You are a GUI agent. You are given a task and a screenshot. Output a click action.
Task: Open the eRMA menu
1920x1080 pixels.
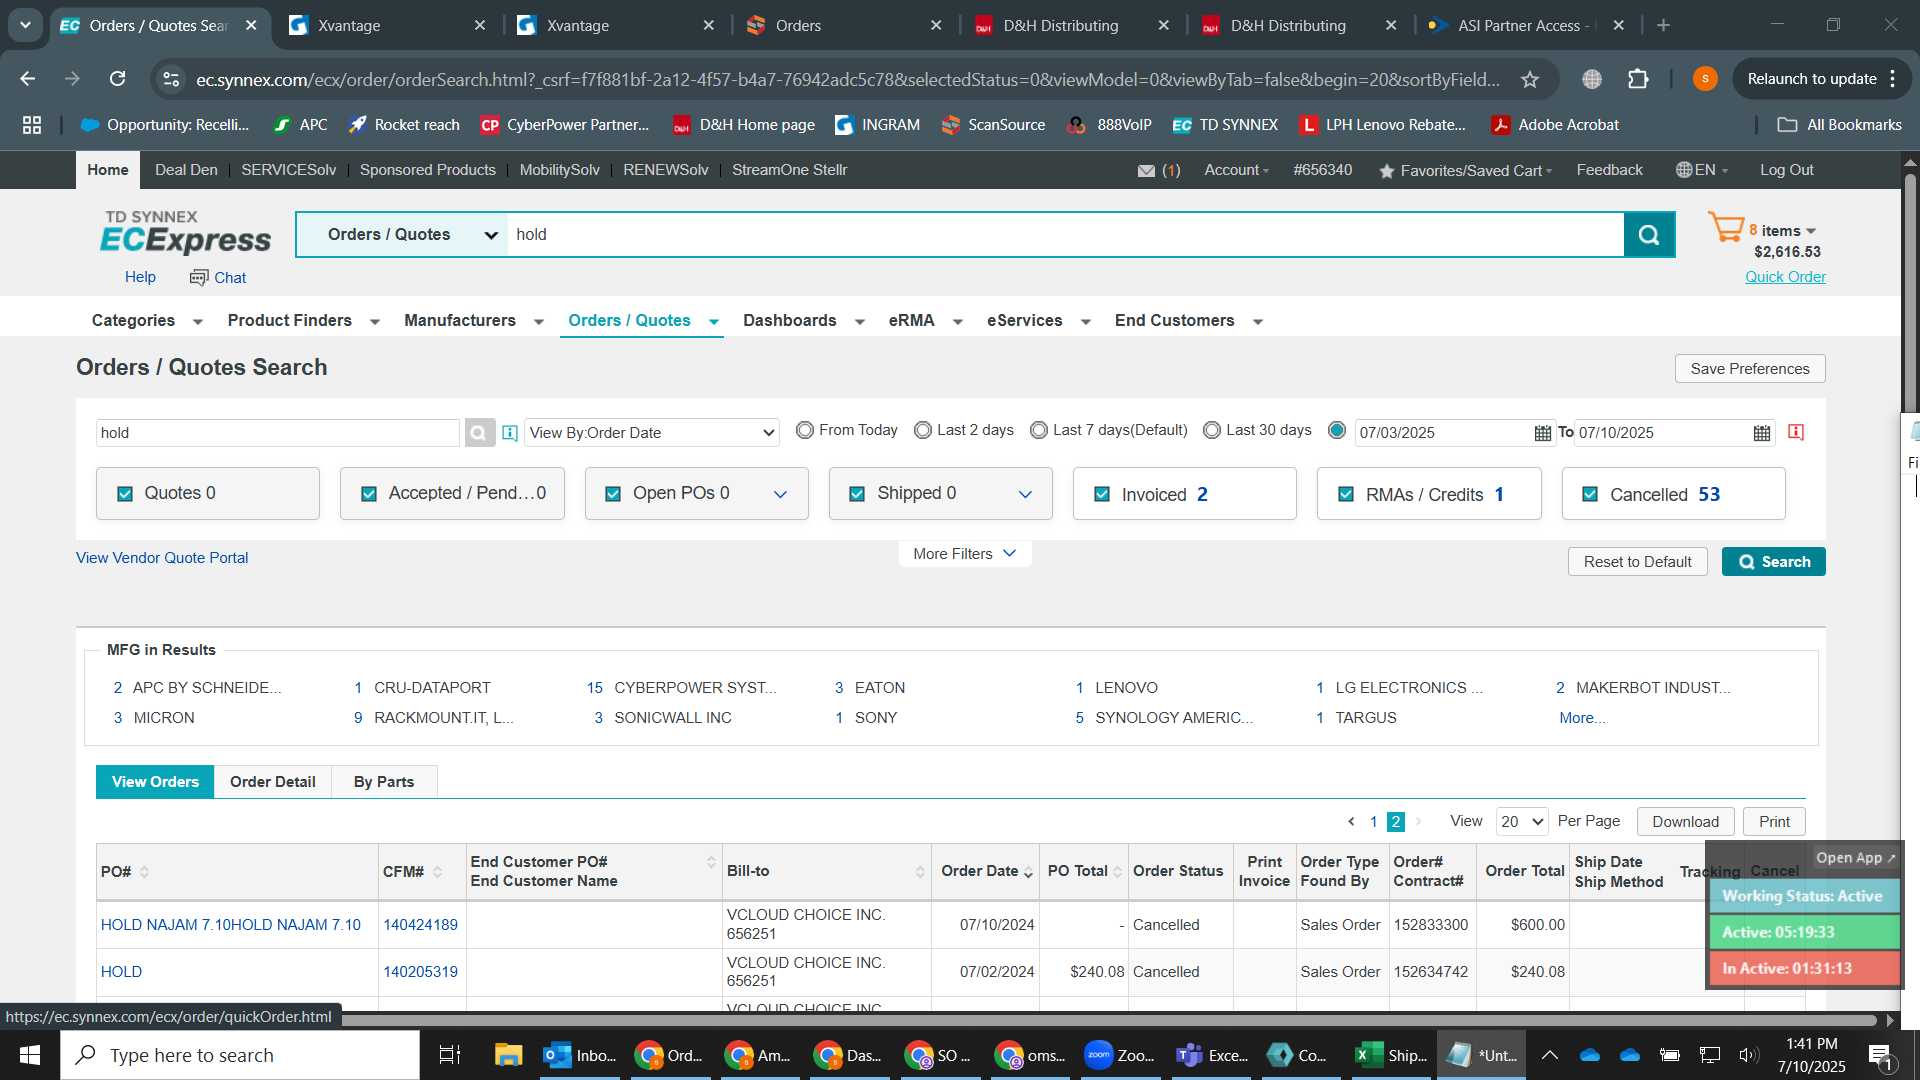(x=925, y=321)
